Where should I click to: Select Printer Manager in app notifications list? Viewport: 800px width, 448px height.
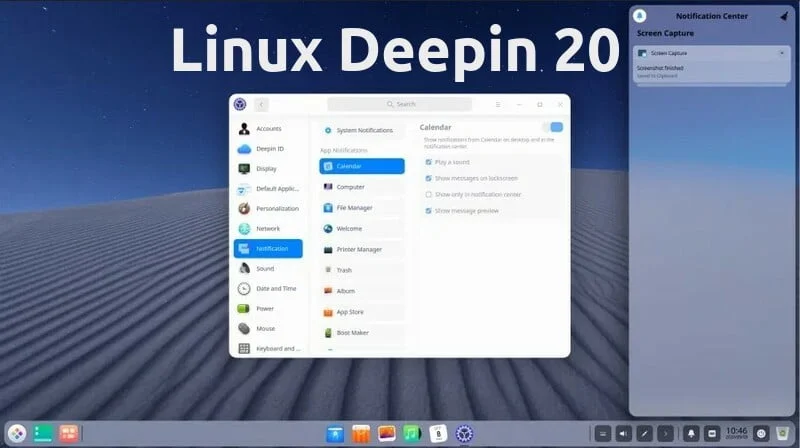coord(362,250)
